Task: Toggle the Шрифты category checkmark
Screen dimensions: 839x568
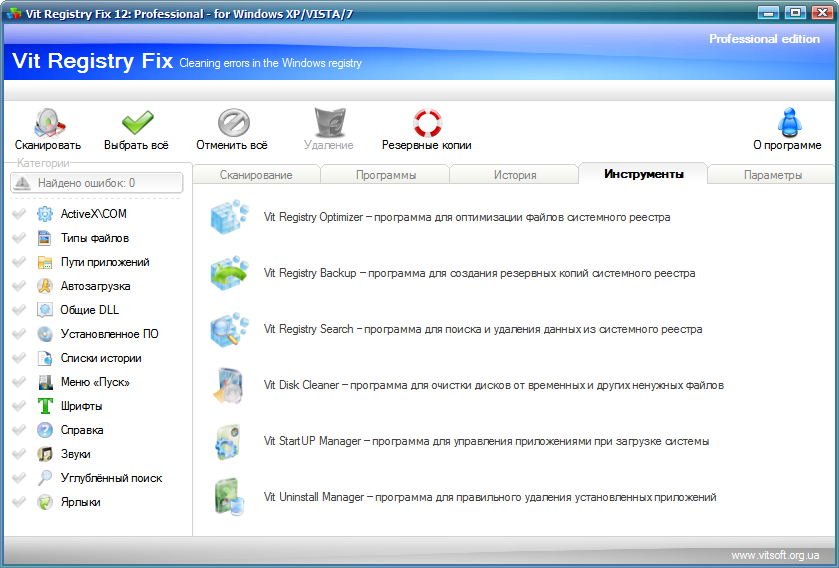Action: (18, 406)
